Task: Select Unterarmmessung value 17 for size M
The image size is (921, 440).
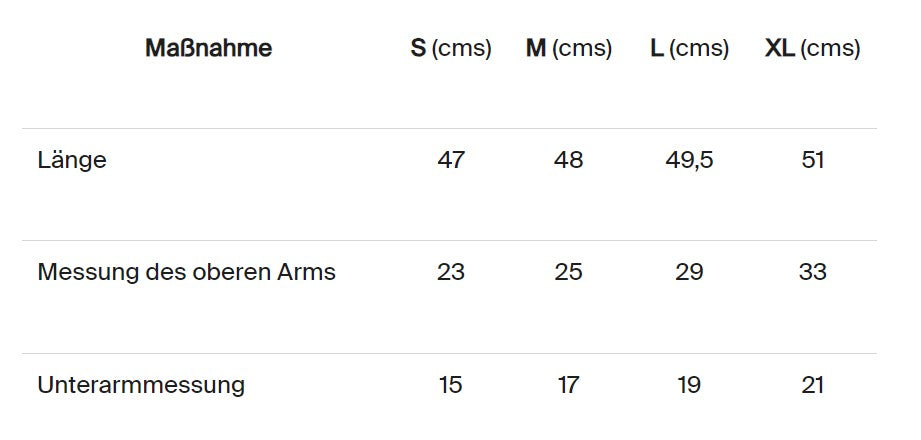Action: point(568,385)
